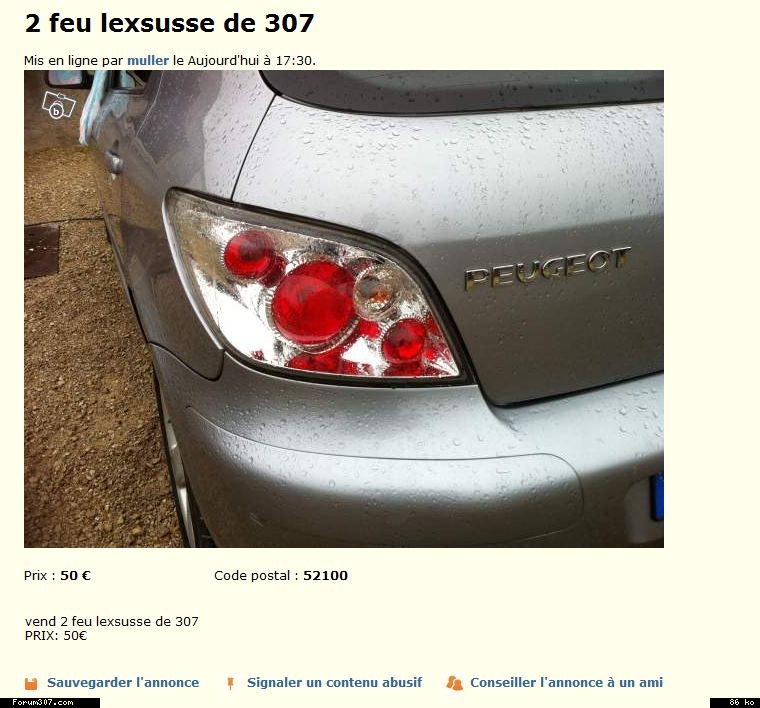Viewport: 760px width, 708px height.
Task: Click the description line vend 2 feu lexsusse
Action: pos(111,621)
